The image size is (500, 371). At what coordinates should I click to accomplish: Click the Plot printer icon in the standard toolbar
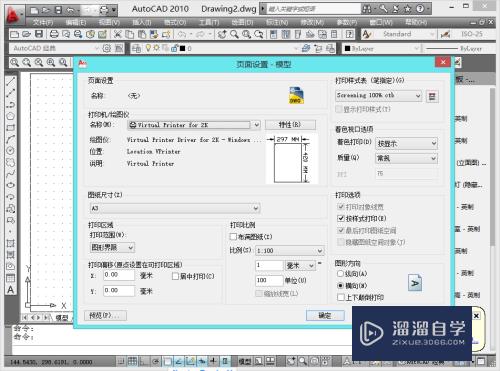[x=54, y=34]
